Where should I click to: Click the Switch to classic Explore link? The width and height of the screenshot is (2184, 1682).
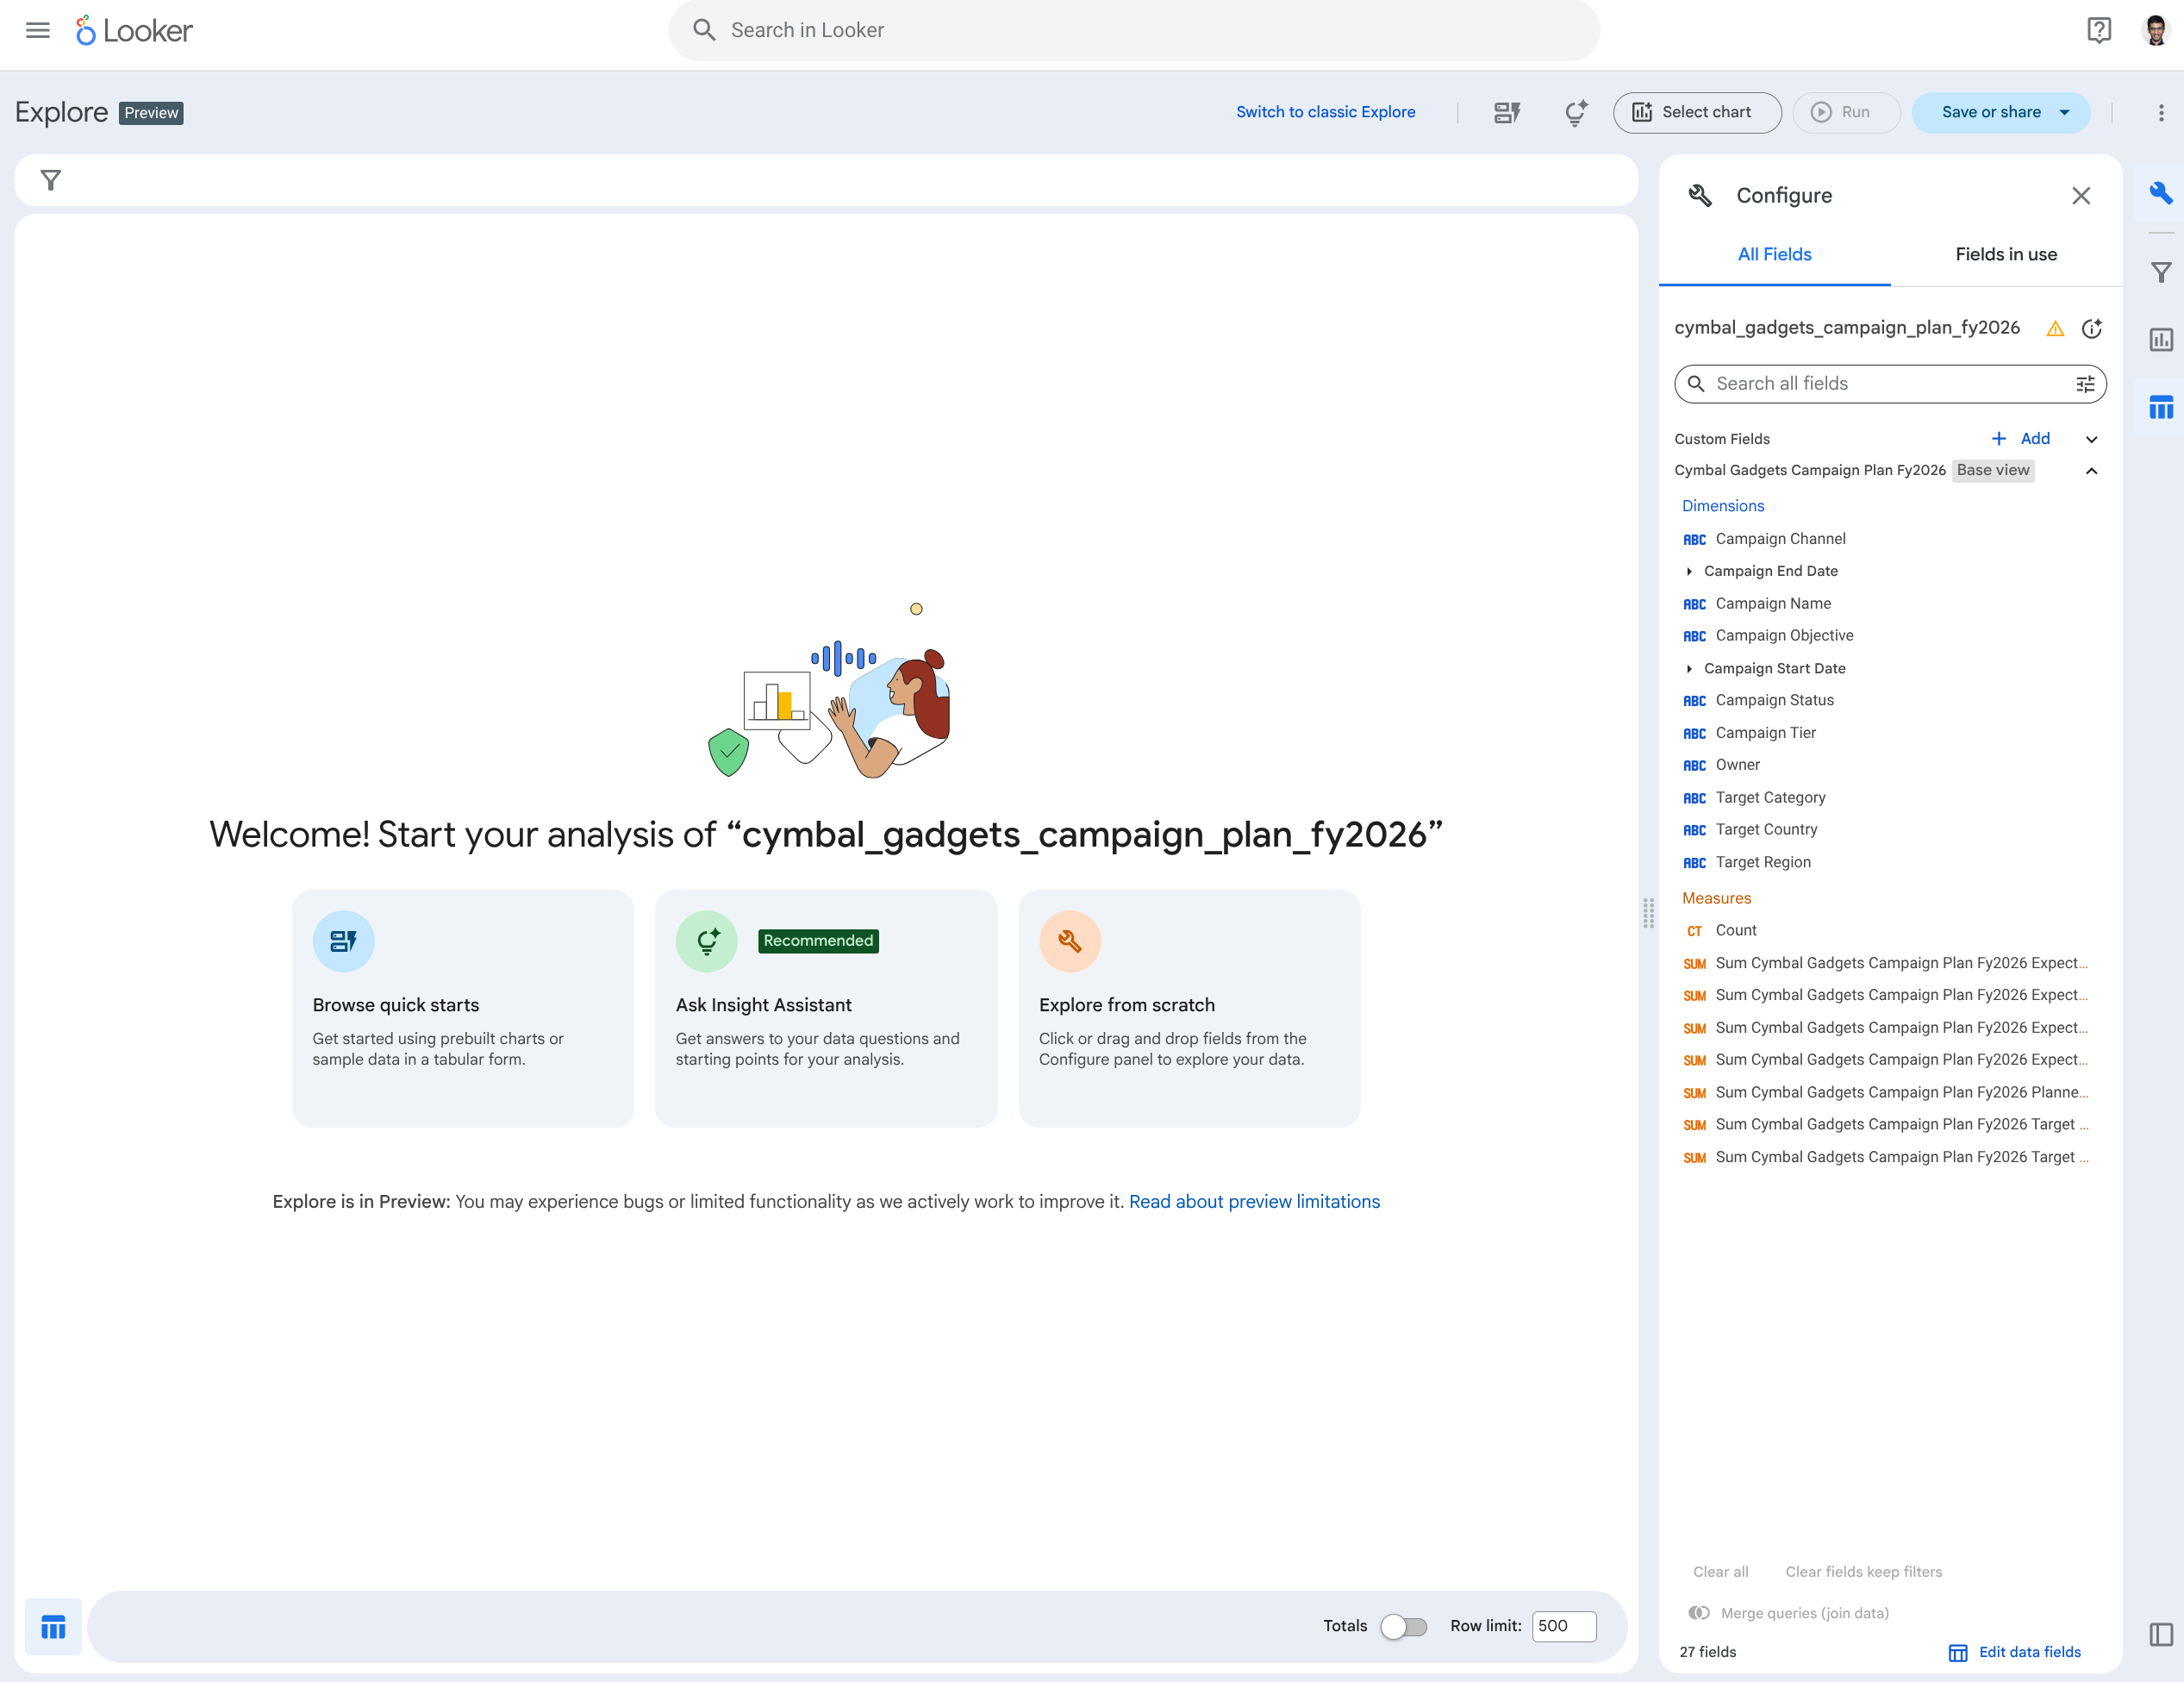pos(1326,111)
